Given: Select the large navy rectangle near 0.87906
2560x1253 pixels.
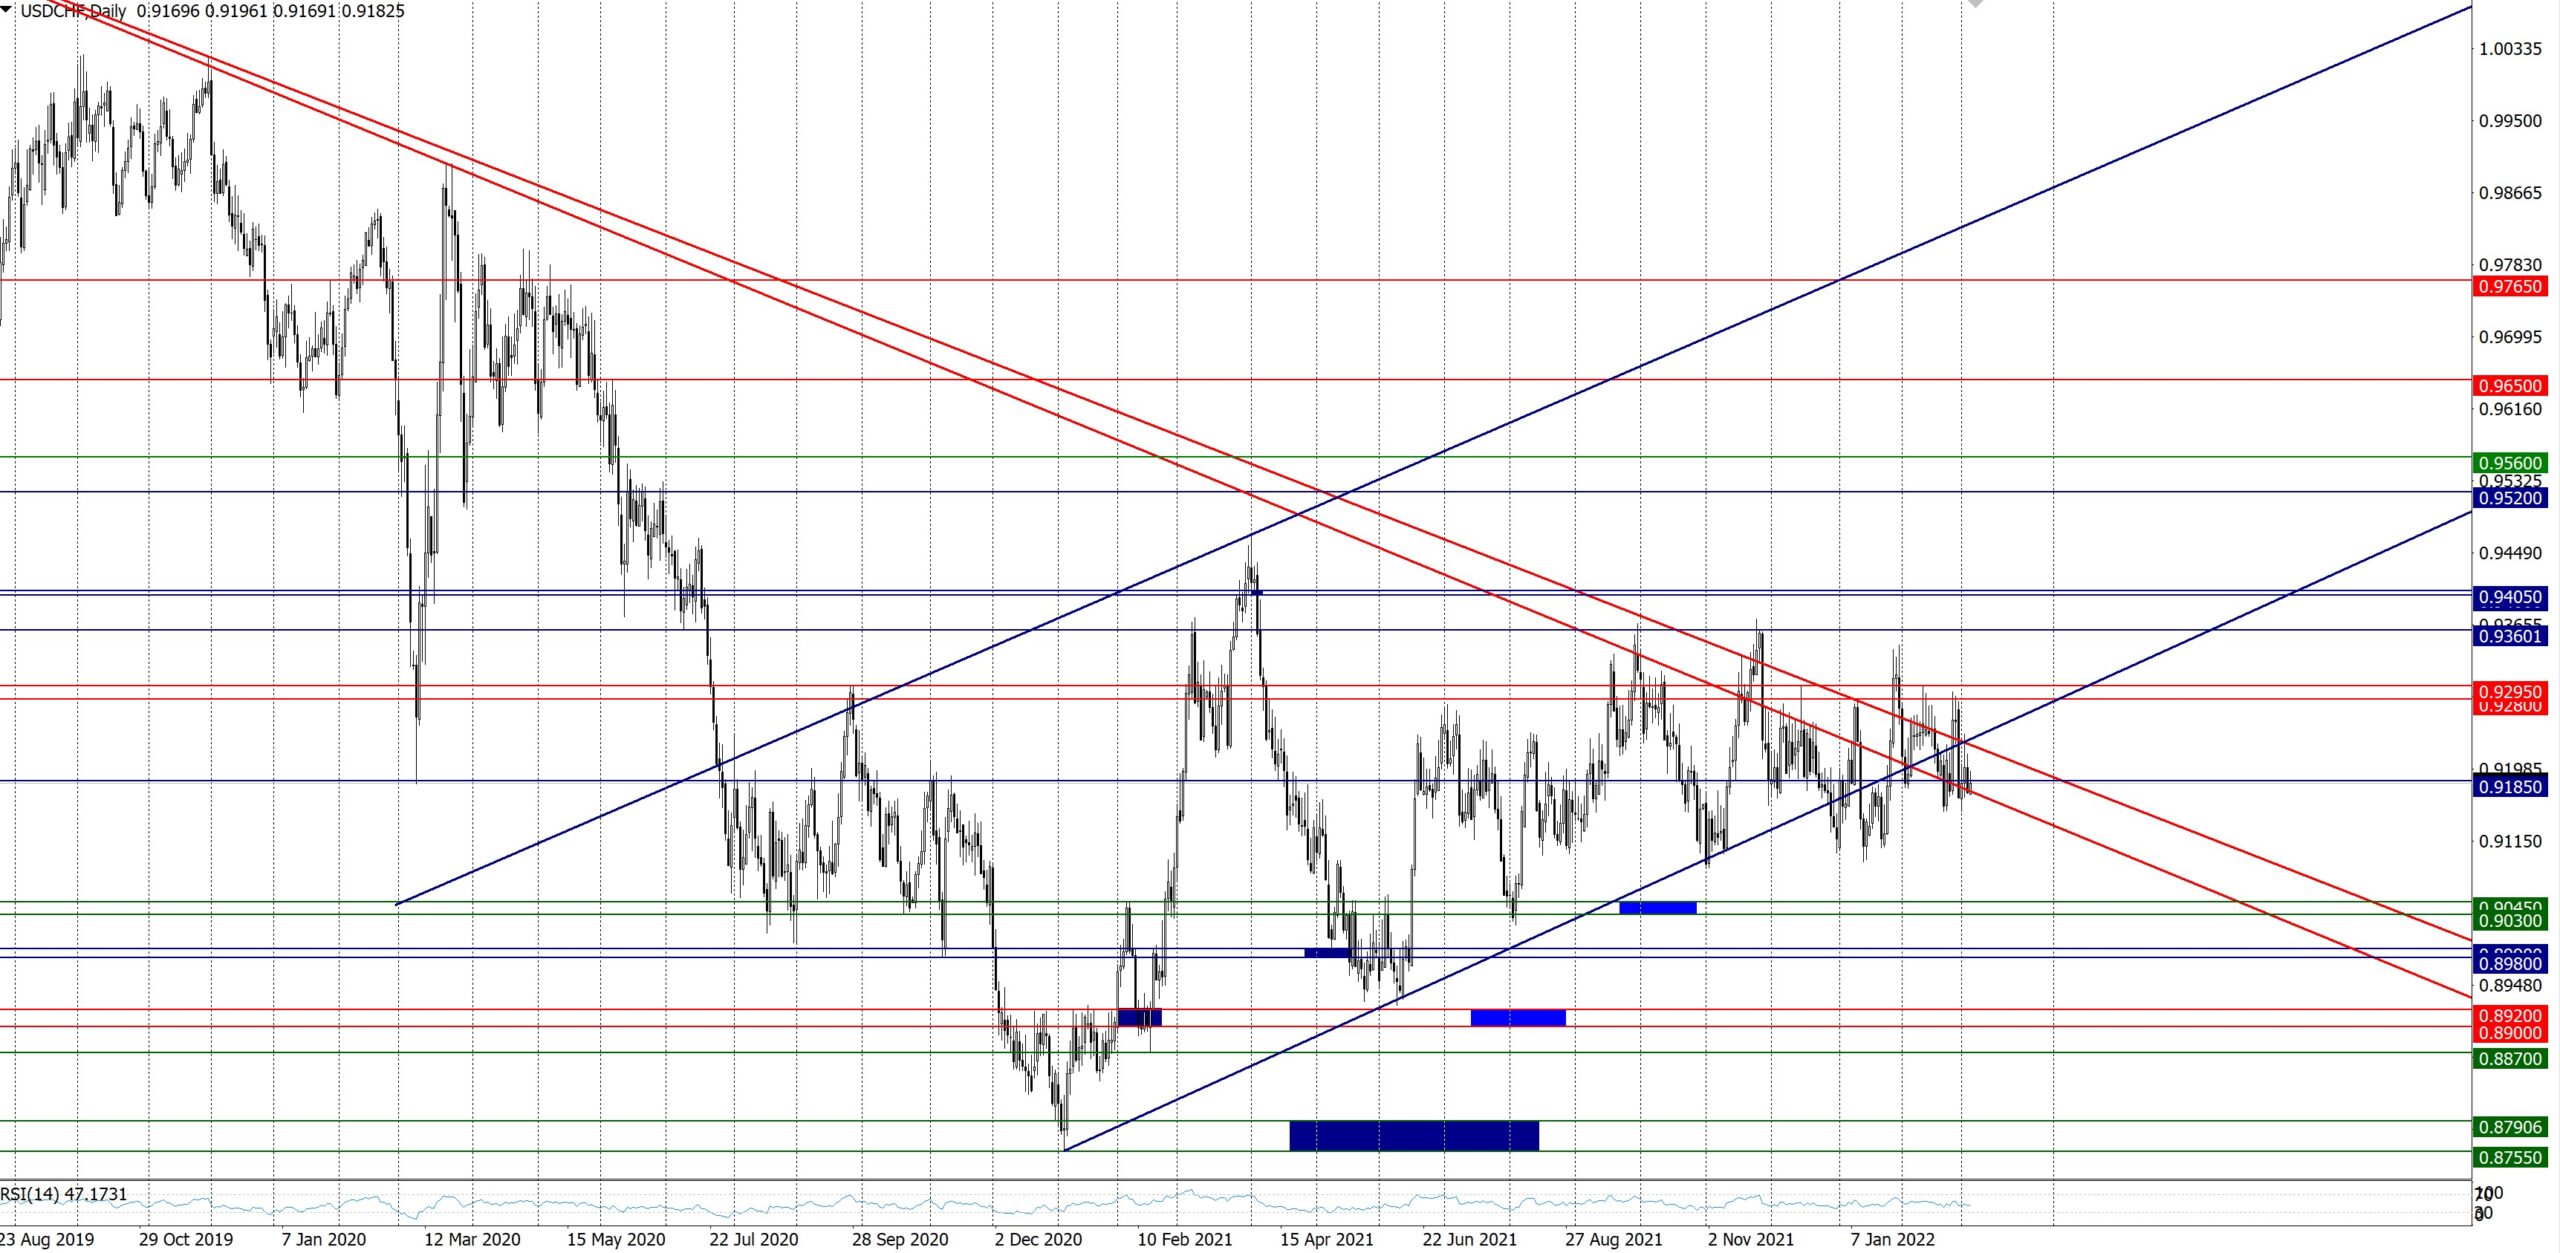Looking at the screenshot, I should [x=1413, y=1135].
